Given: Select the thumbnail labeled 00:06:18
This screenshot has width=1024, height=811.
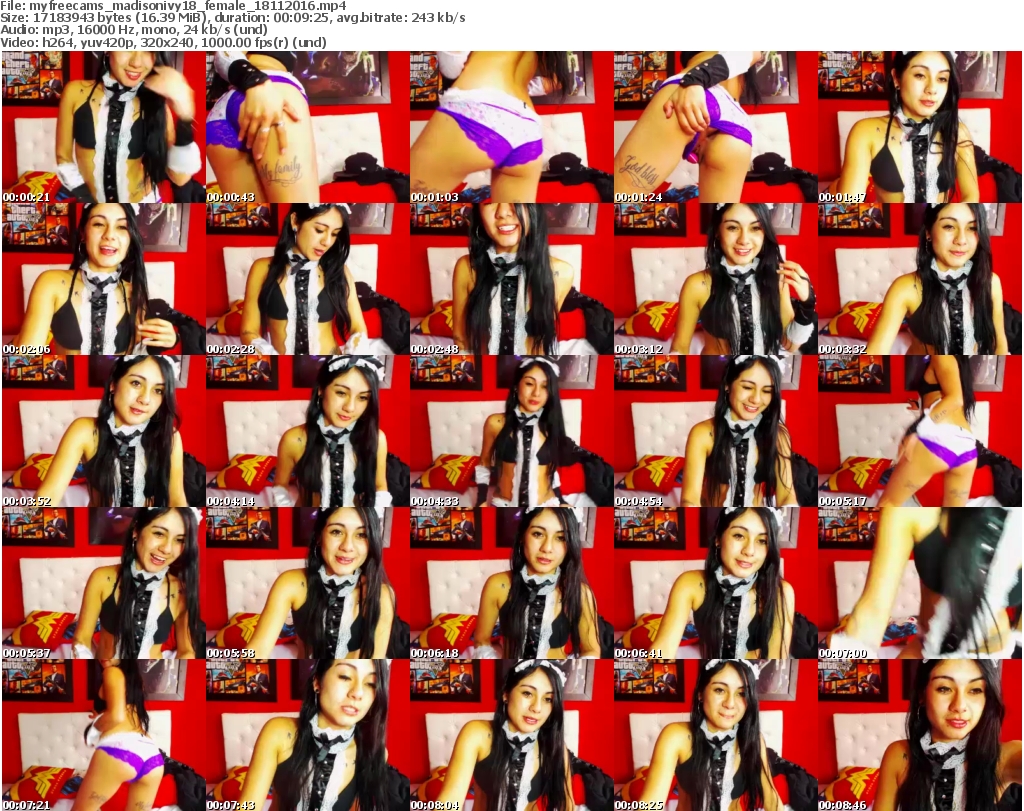Looking at the screenshot, I should (510, 583).
